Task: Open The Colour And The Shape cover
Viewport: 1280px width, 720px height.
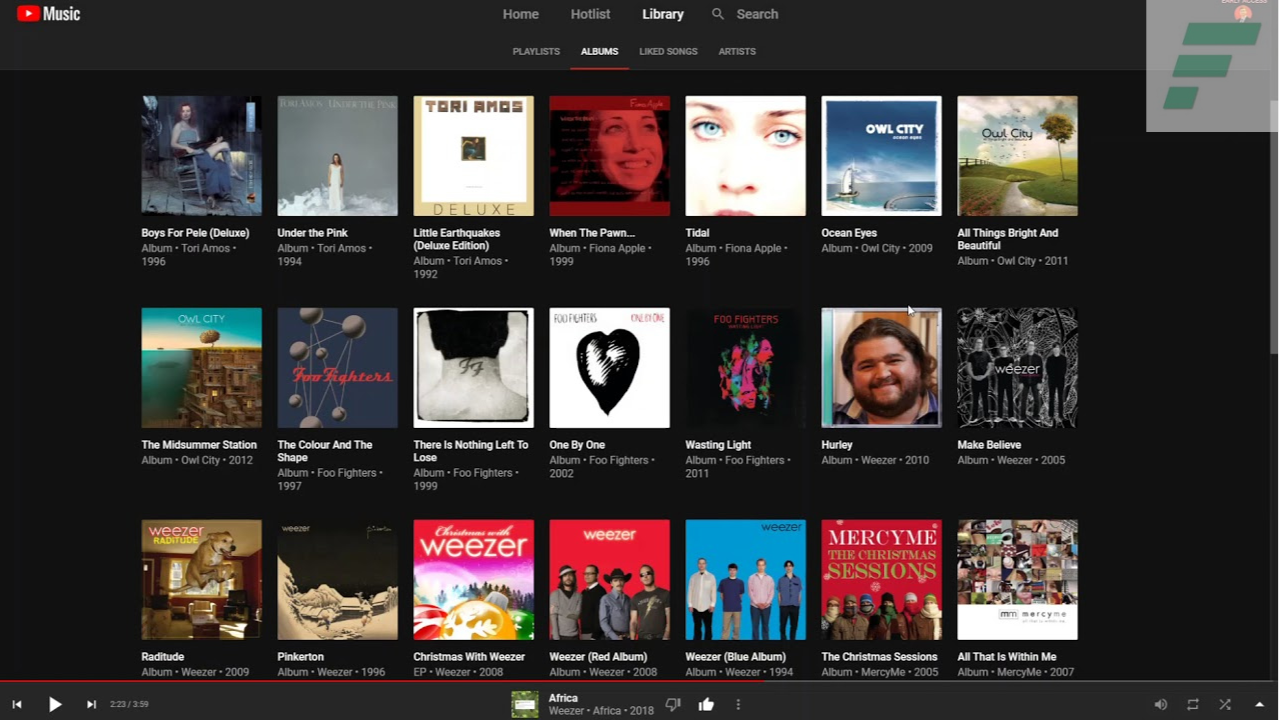Action: coord(338,368)
